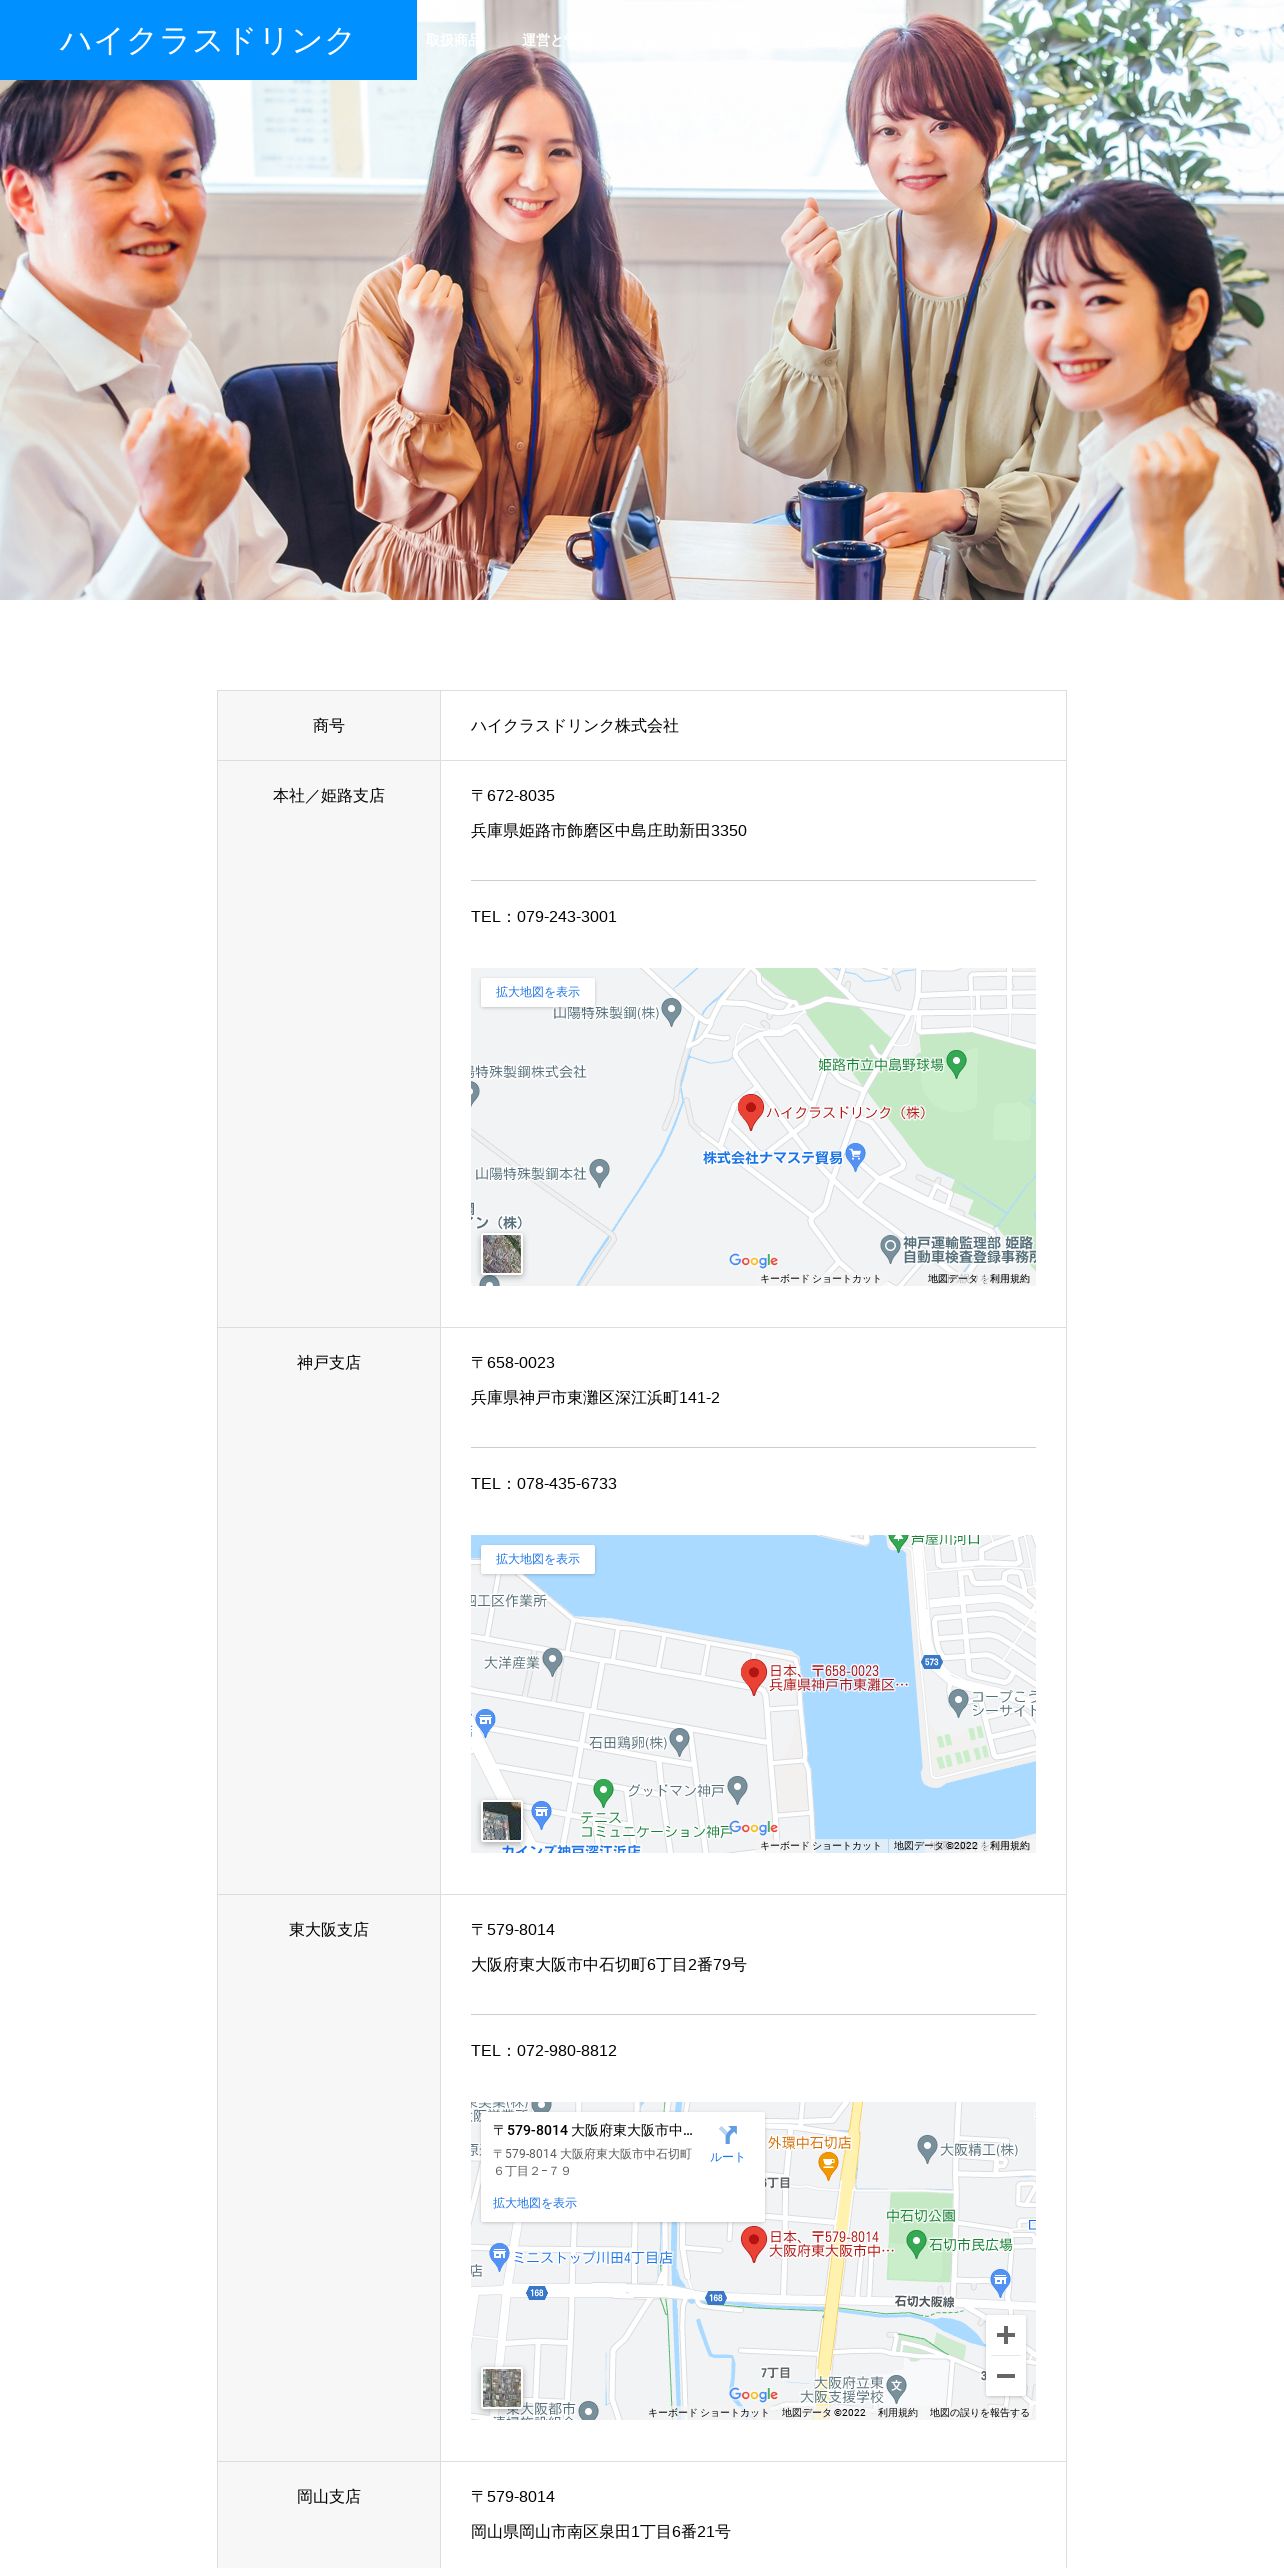This screenshot has width=1284, height=2568.
Task: Click the postal code 〒672-8035
Action: 513,795
